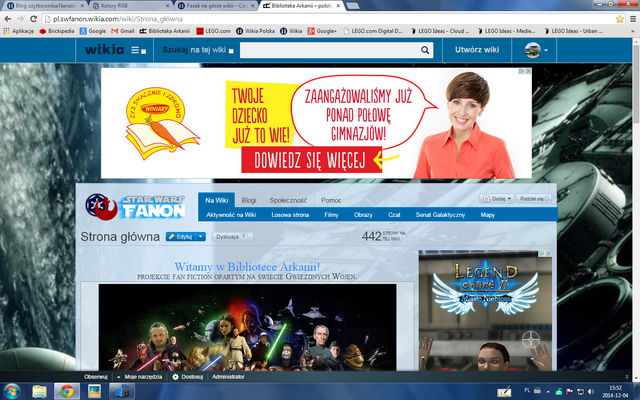Viewport: 640px width, 400px height.
Task: Open the Blogi navigation tab
Action: pos(249,200)
